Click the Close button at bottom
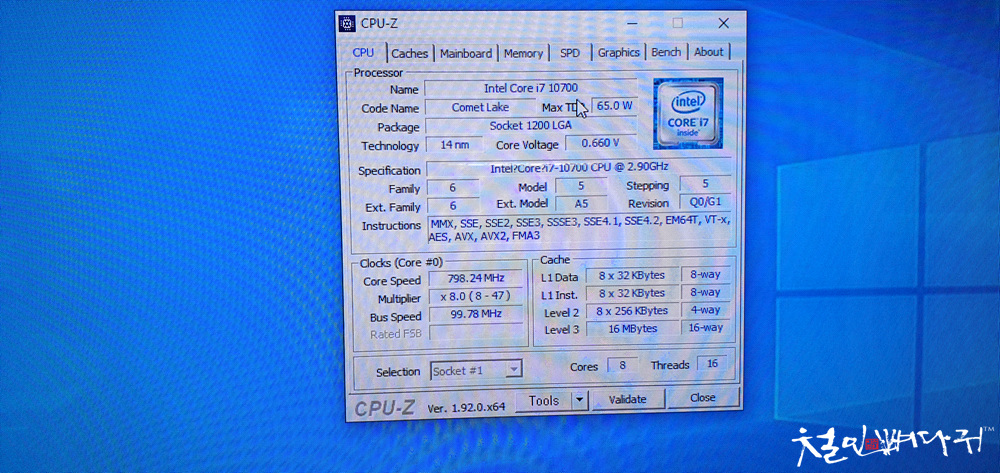 click(703, 398)
